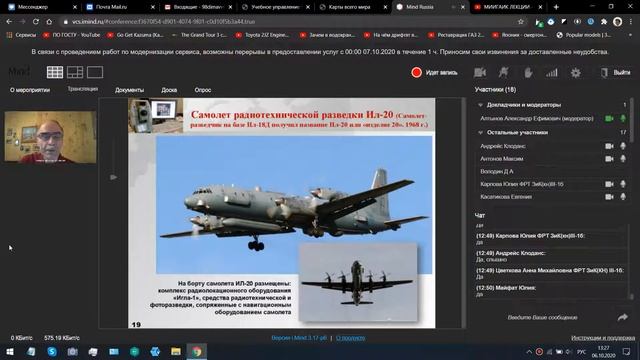The width and height of the screenshot is (640, 360).
Task: Switch to the Почта Mail.ru browser tab
Action: click(x=121, y=7)
